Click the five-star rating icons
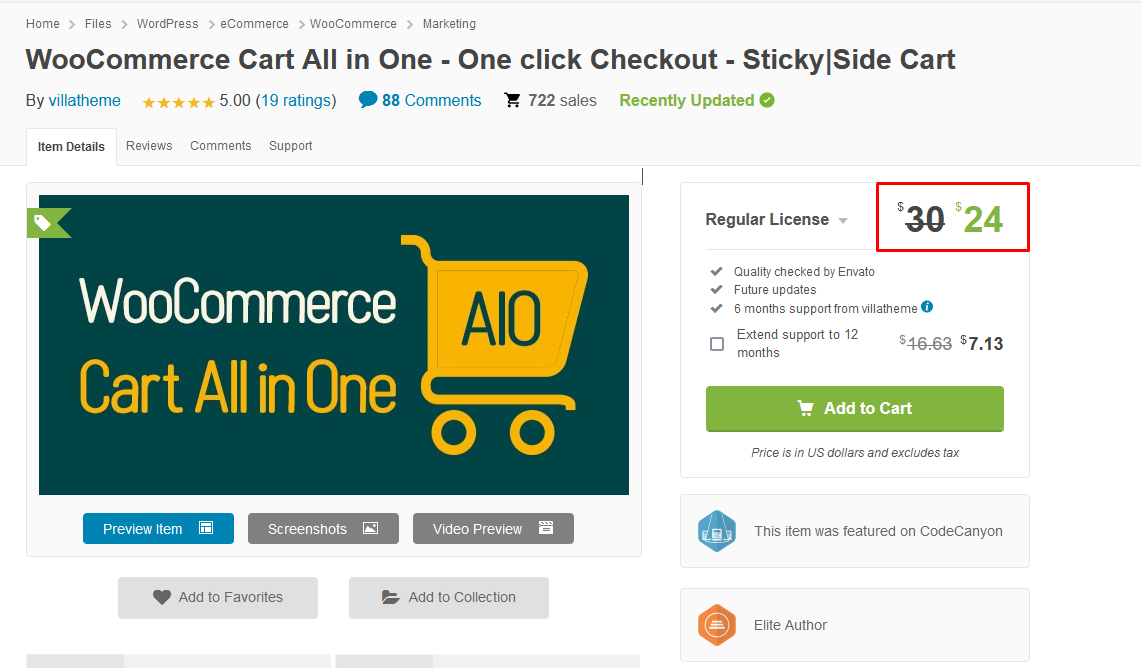Viewport: 1141px width, 668px height. click(x=178, y=102)
